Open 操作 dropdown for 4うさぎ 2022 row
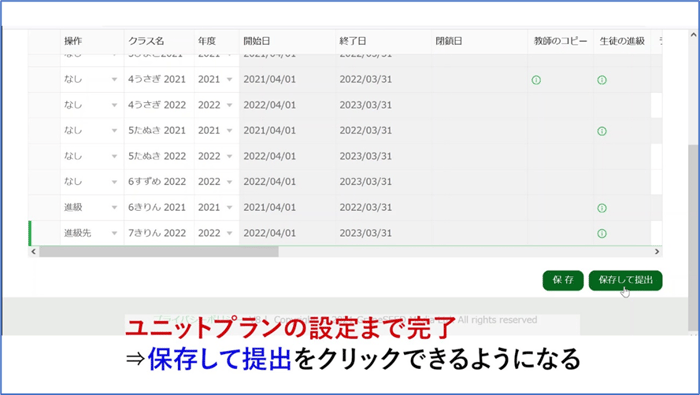Screen dimensions: 700x395 tap(114, 105)
